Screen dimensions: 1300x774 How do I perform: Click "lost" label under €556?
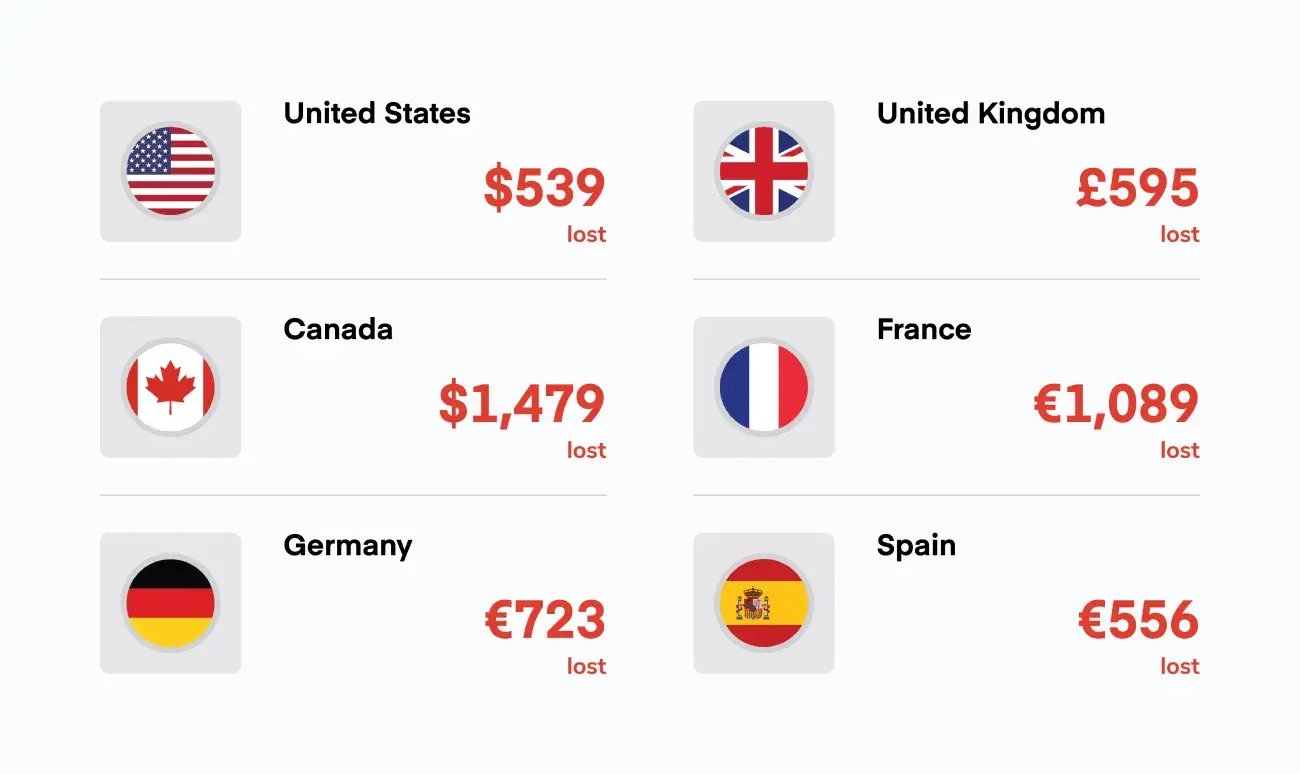[x=1179, y=667]
